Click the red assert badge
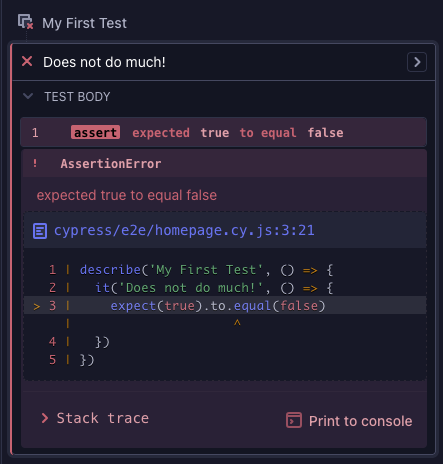 coord(95,133)
